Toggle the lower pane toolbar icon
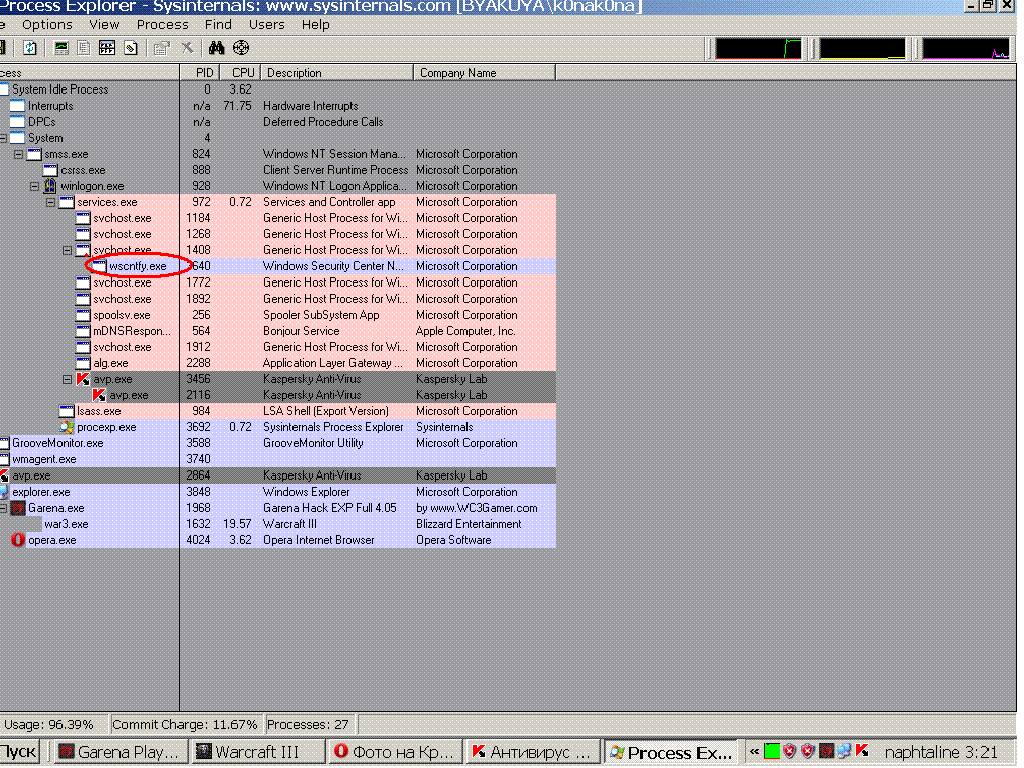Image resolution: width=1024 pixels, height=768 pixels. tap(106, 48)
